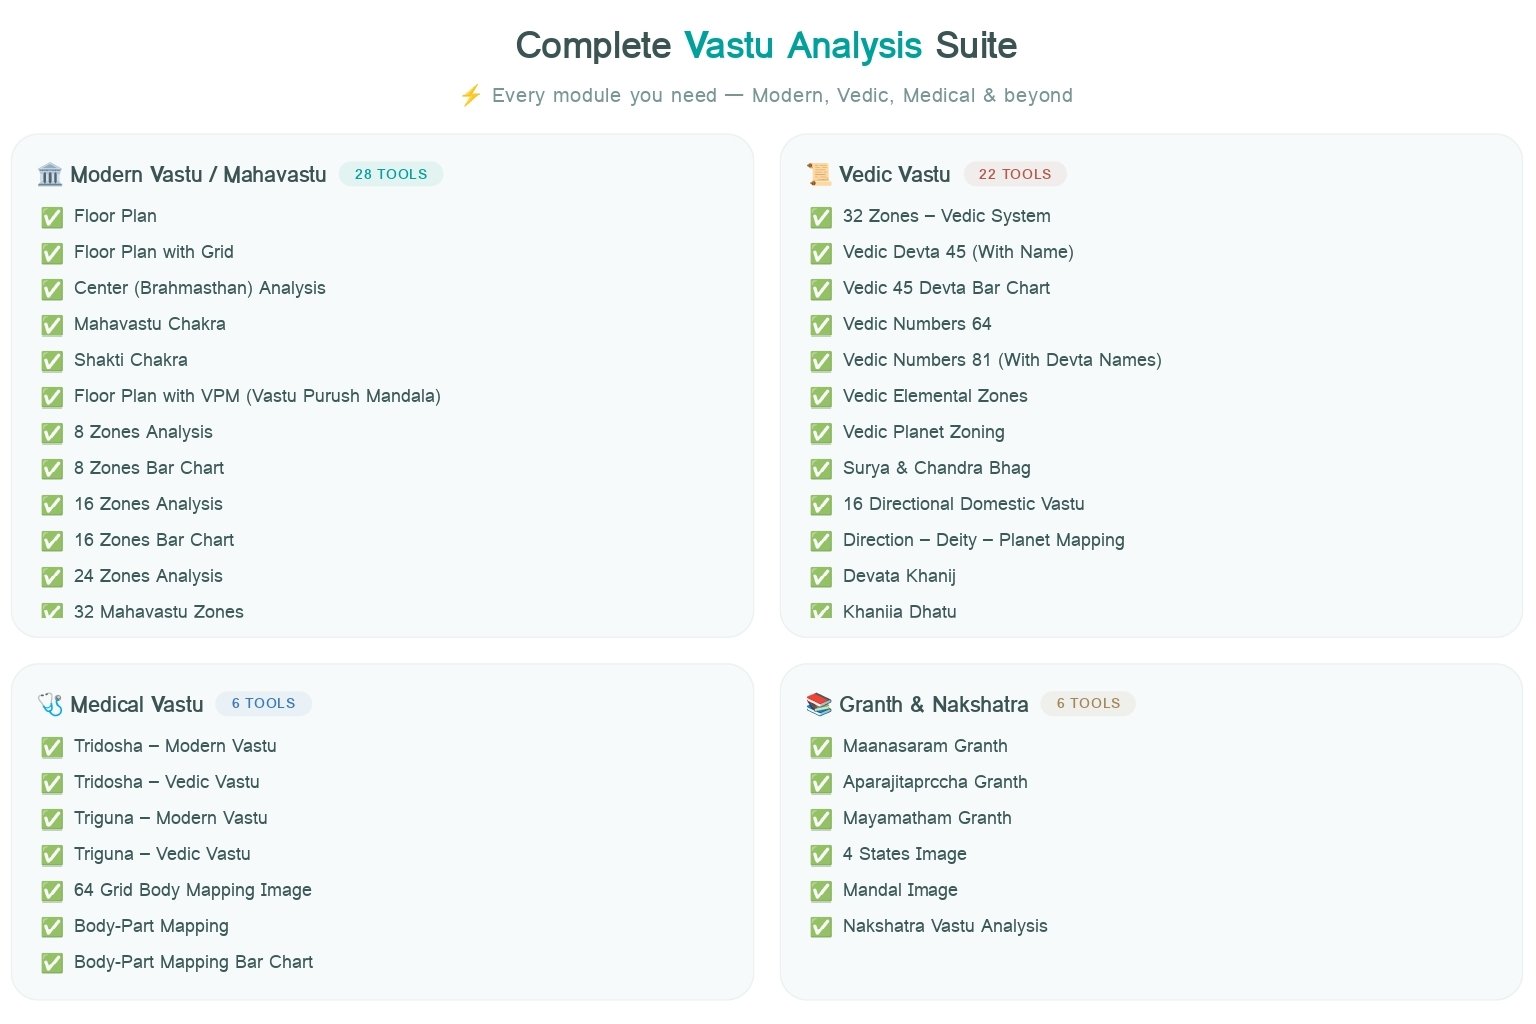Click the check icon beside Vedic Elemental Zones
1536x1024 pixels.
pyautogui.click(x=821, y=397)
